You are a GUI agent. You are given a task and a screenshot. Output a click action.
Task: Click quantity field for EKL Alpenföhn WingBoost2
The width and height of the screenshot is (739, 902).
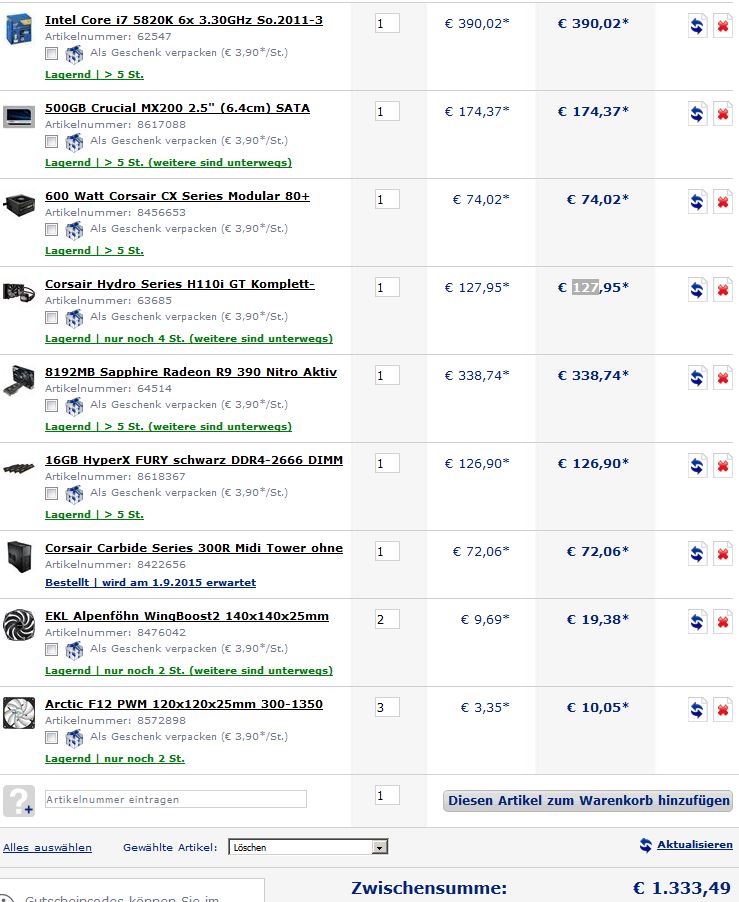click(387, 619)
